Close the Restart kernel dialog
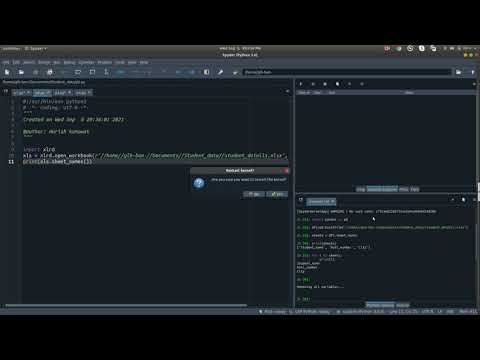This screenshot has height=360, width=480. (x=286, y=171)
